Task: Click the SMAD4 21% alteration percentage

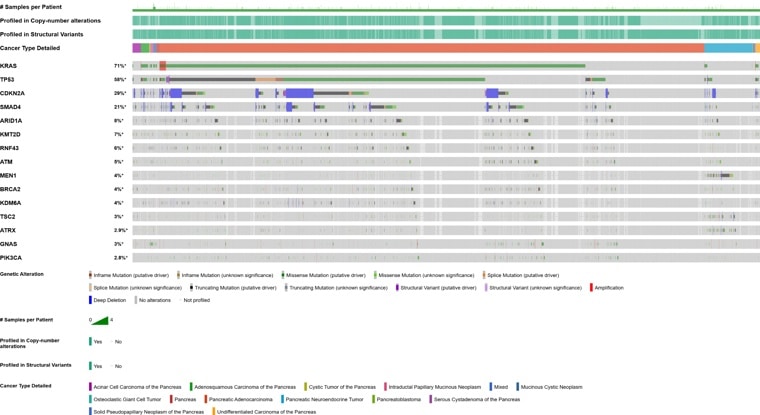Action: 120,107
